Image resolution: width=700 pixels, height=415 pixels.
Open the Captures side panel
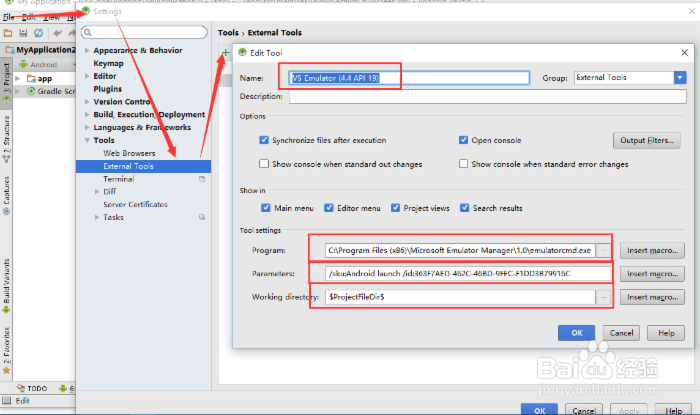click(6, 195)
